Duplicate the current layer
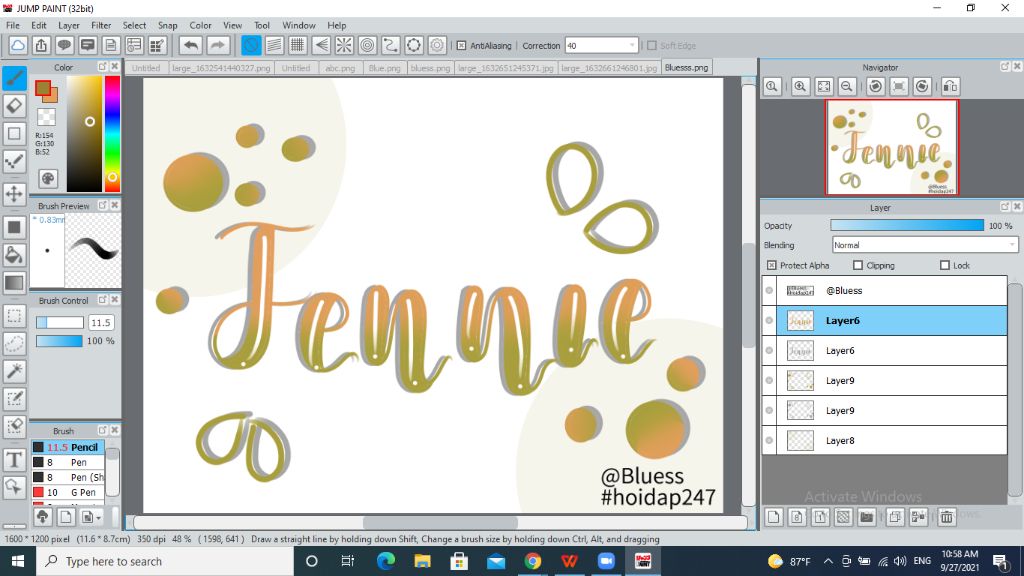This screenshot has height=576, width=1024. 895,517
